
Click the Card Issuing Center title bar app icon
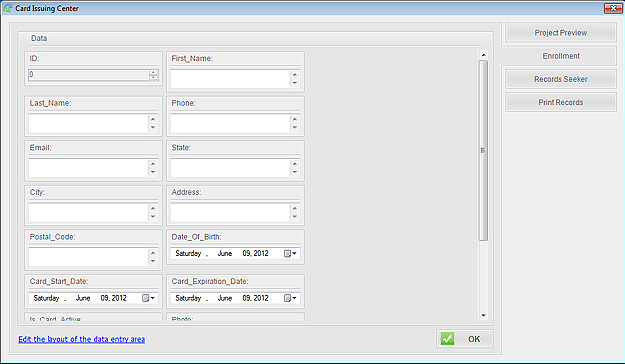[x=7, y=8]
